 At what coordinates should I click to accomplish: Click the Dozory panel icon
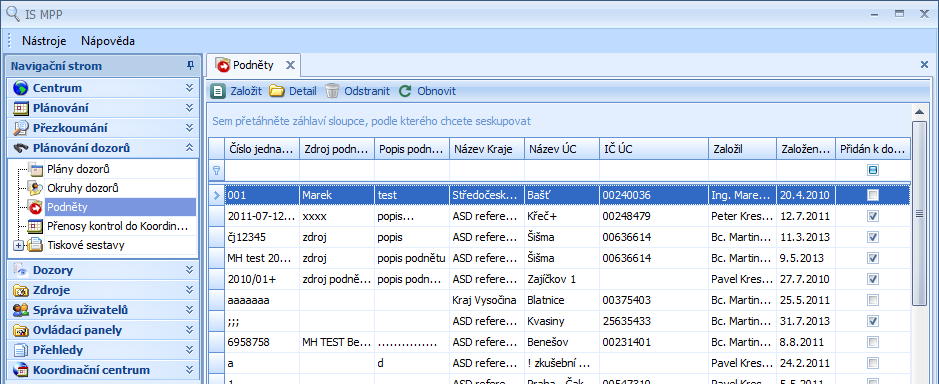(20, 270)
